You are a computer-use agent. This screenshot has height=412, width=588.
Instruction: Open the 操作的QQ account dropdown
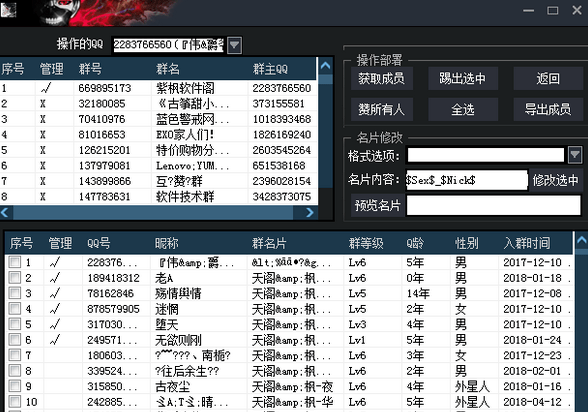234,45
